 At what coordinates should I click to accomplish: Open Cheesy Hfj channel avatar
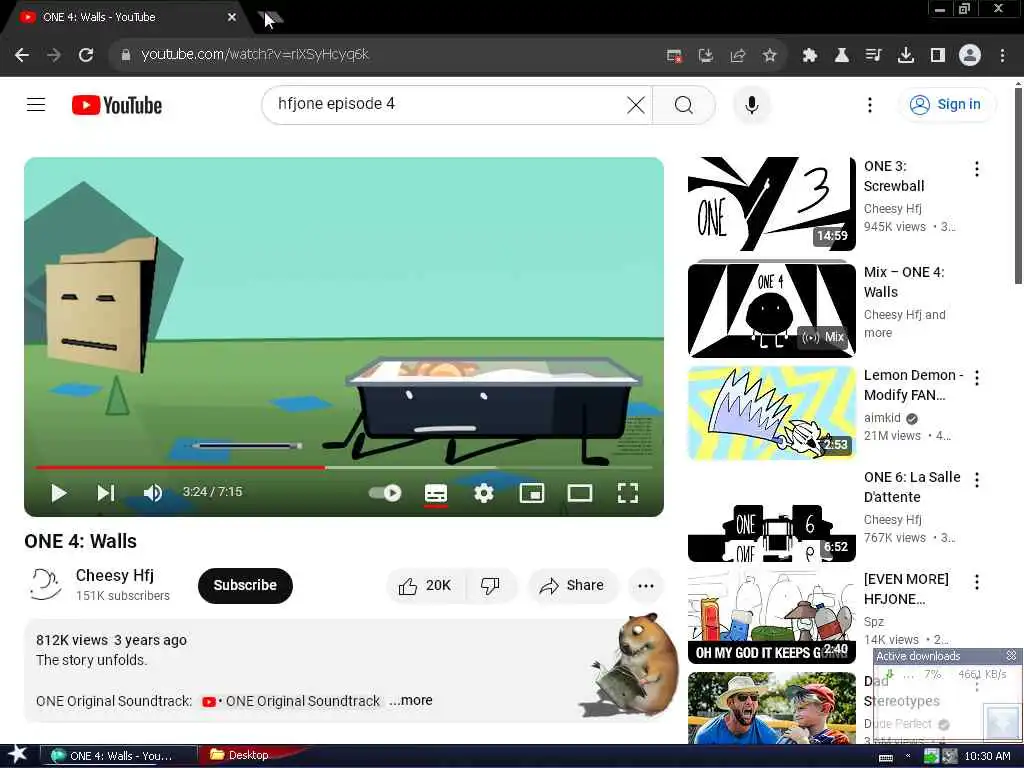coord(46,584)
